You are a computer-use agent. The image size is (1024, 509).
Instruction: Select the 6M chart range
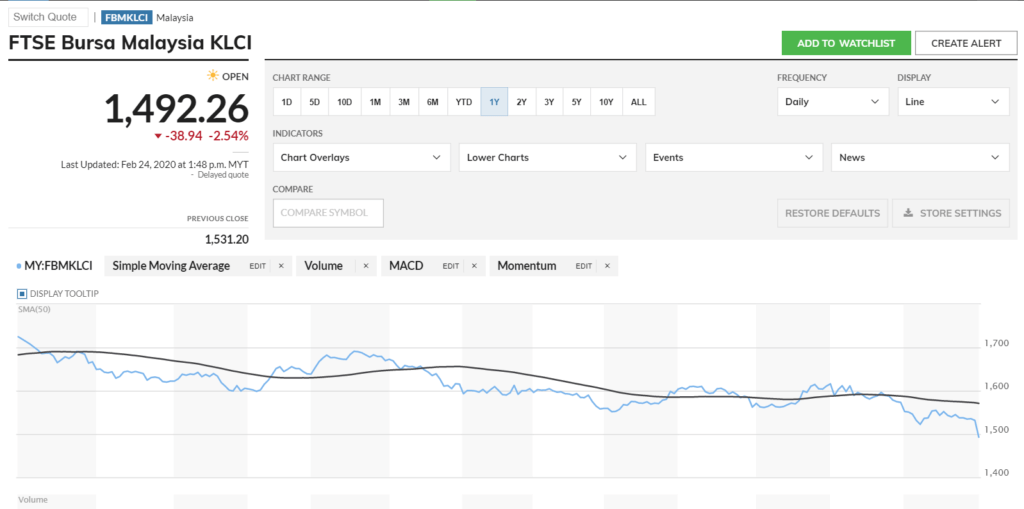pos(432,102)
